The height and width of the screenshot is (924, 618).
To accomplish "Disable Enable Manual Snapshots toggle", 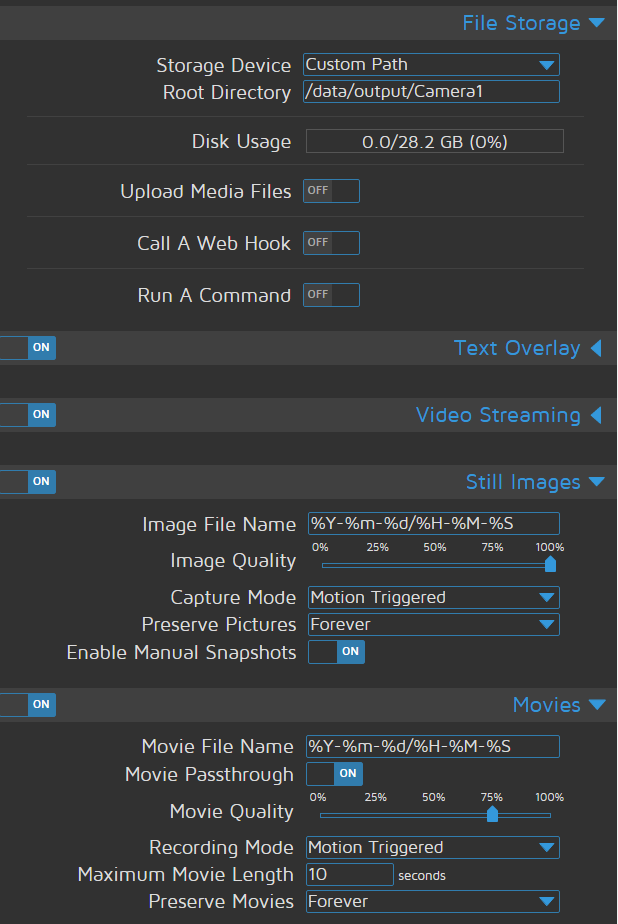I will point(336,652).
